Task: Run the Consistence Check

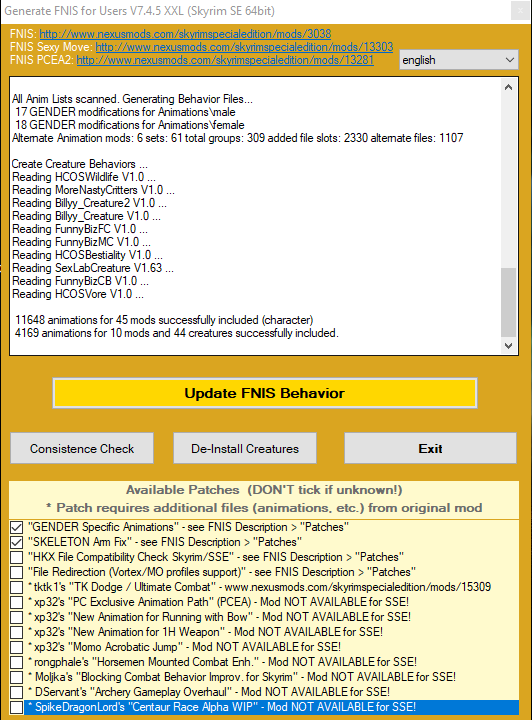Action: coord(82,448)
